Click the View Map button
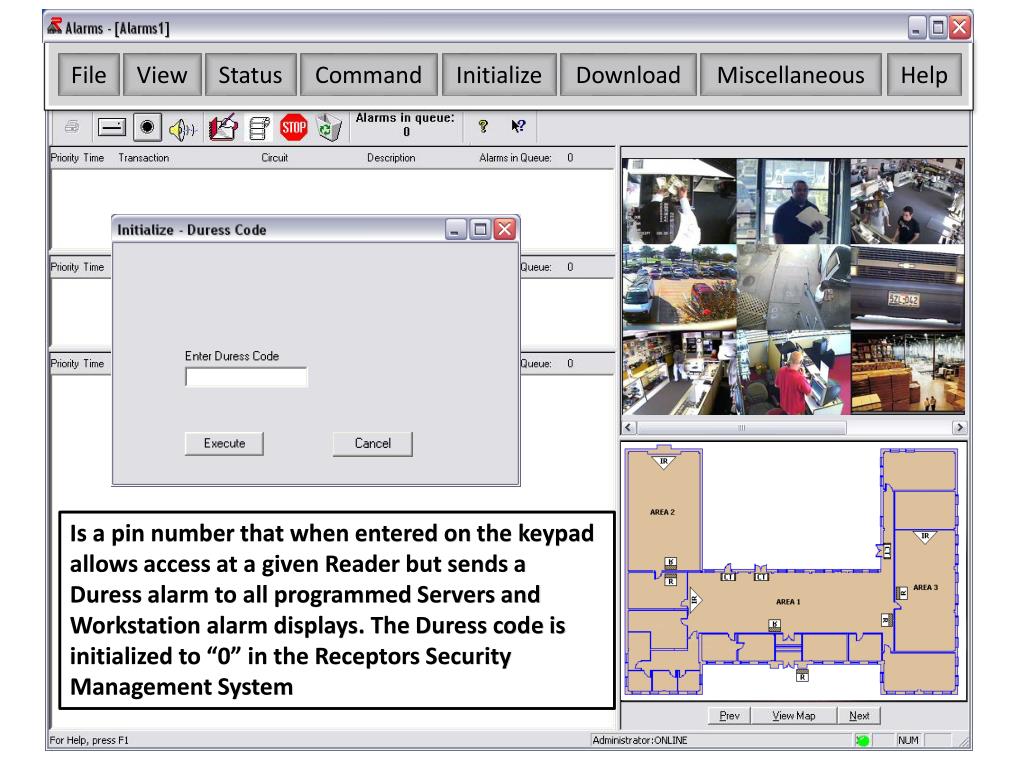This screenshot has width=1024, height=768. pos(793,715)
